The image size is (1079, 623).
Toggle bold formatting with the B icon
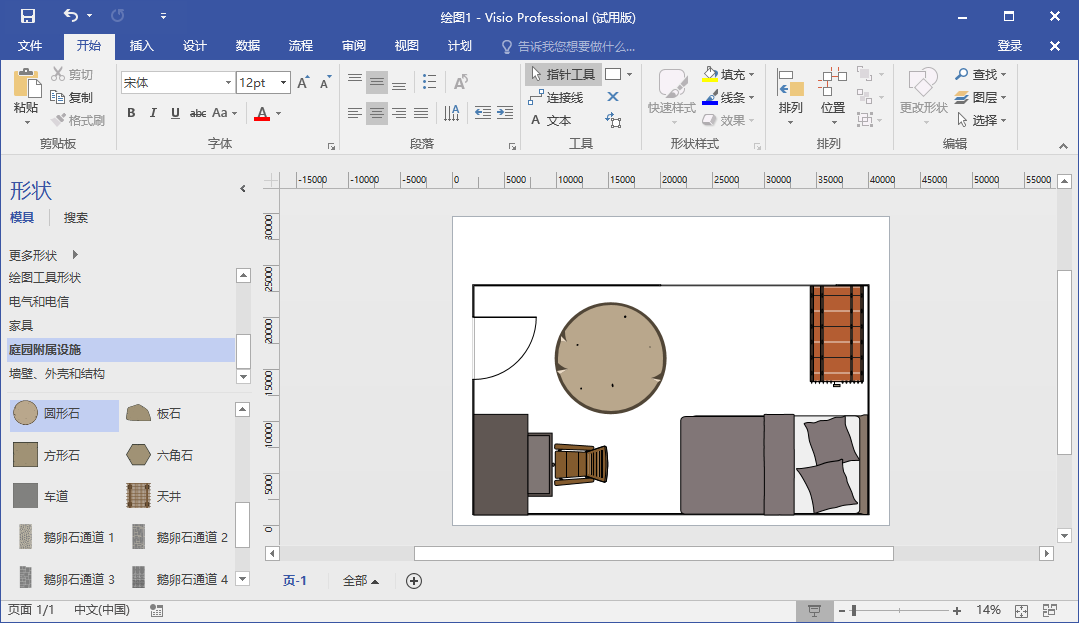tap(131, 113)
